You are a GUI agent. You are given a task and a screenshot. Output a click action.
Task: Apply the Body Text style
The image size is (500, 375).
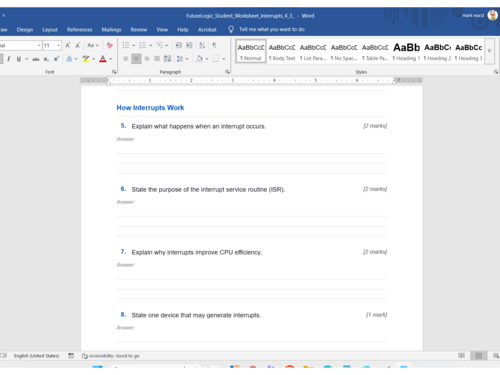point(282,51)
